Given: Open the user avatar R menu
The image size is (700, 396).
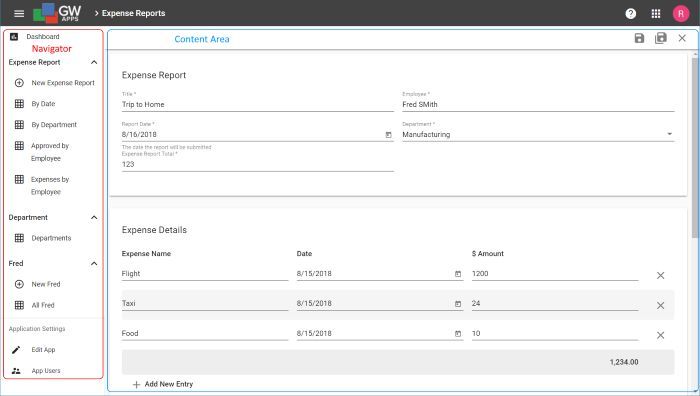Looking at the screenshot, I should pyautogui.click(x=681, y=14).
